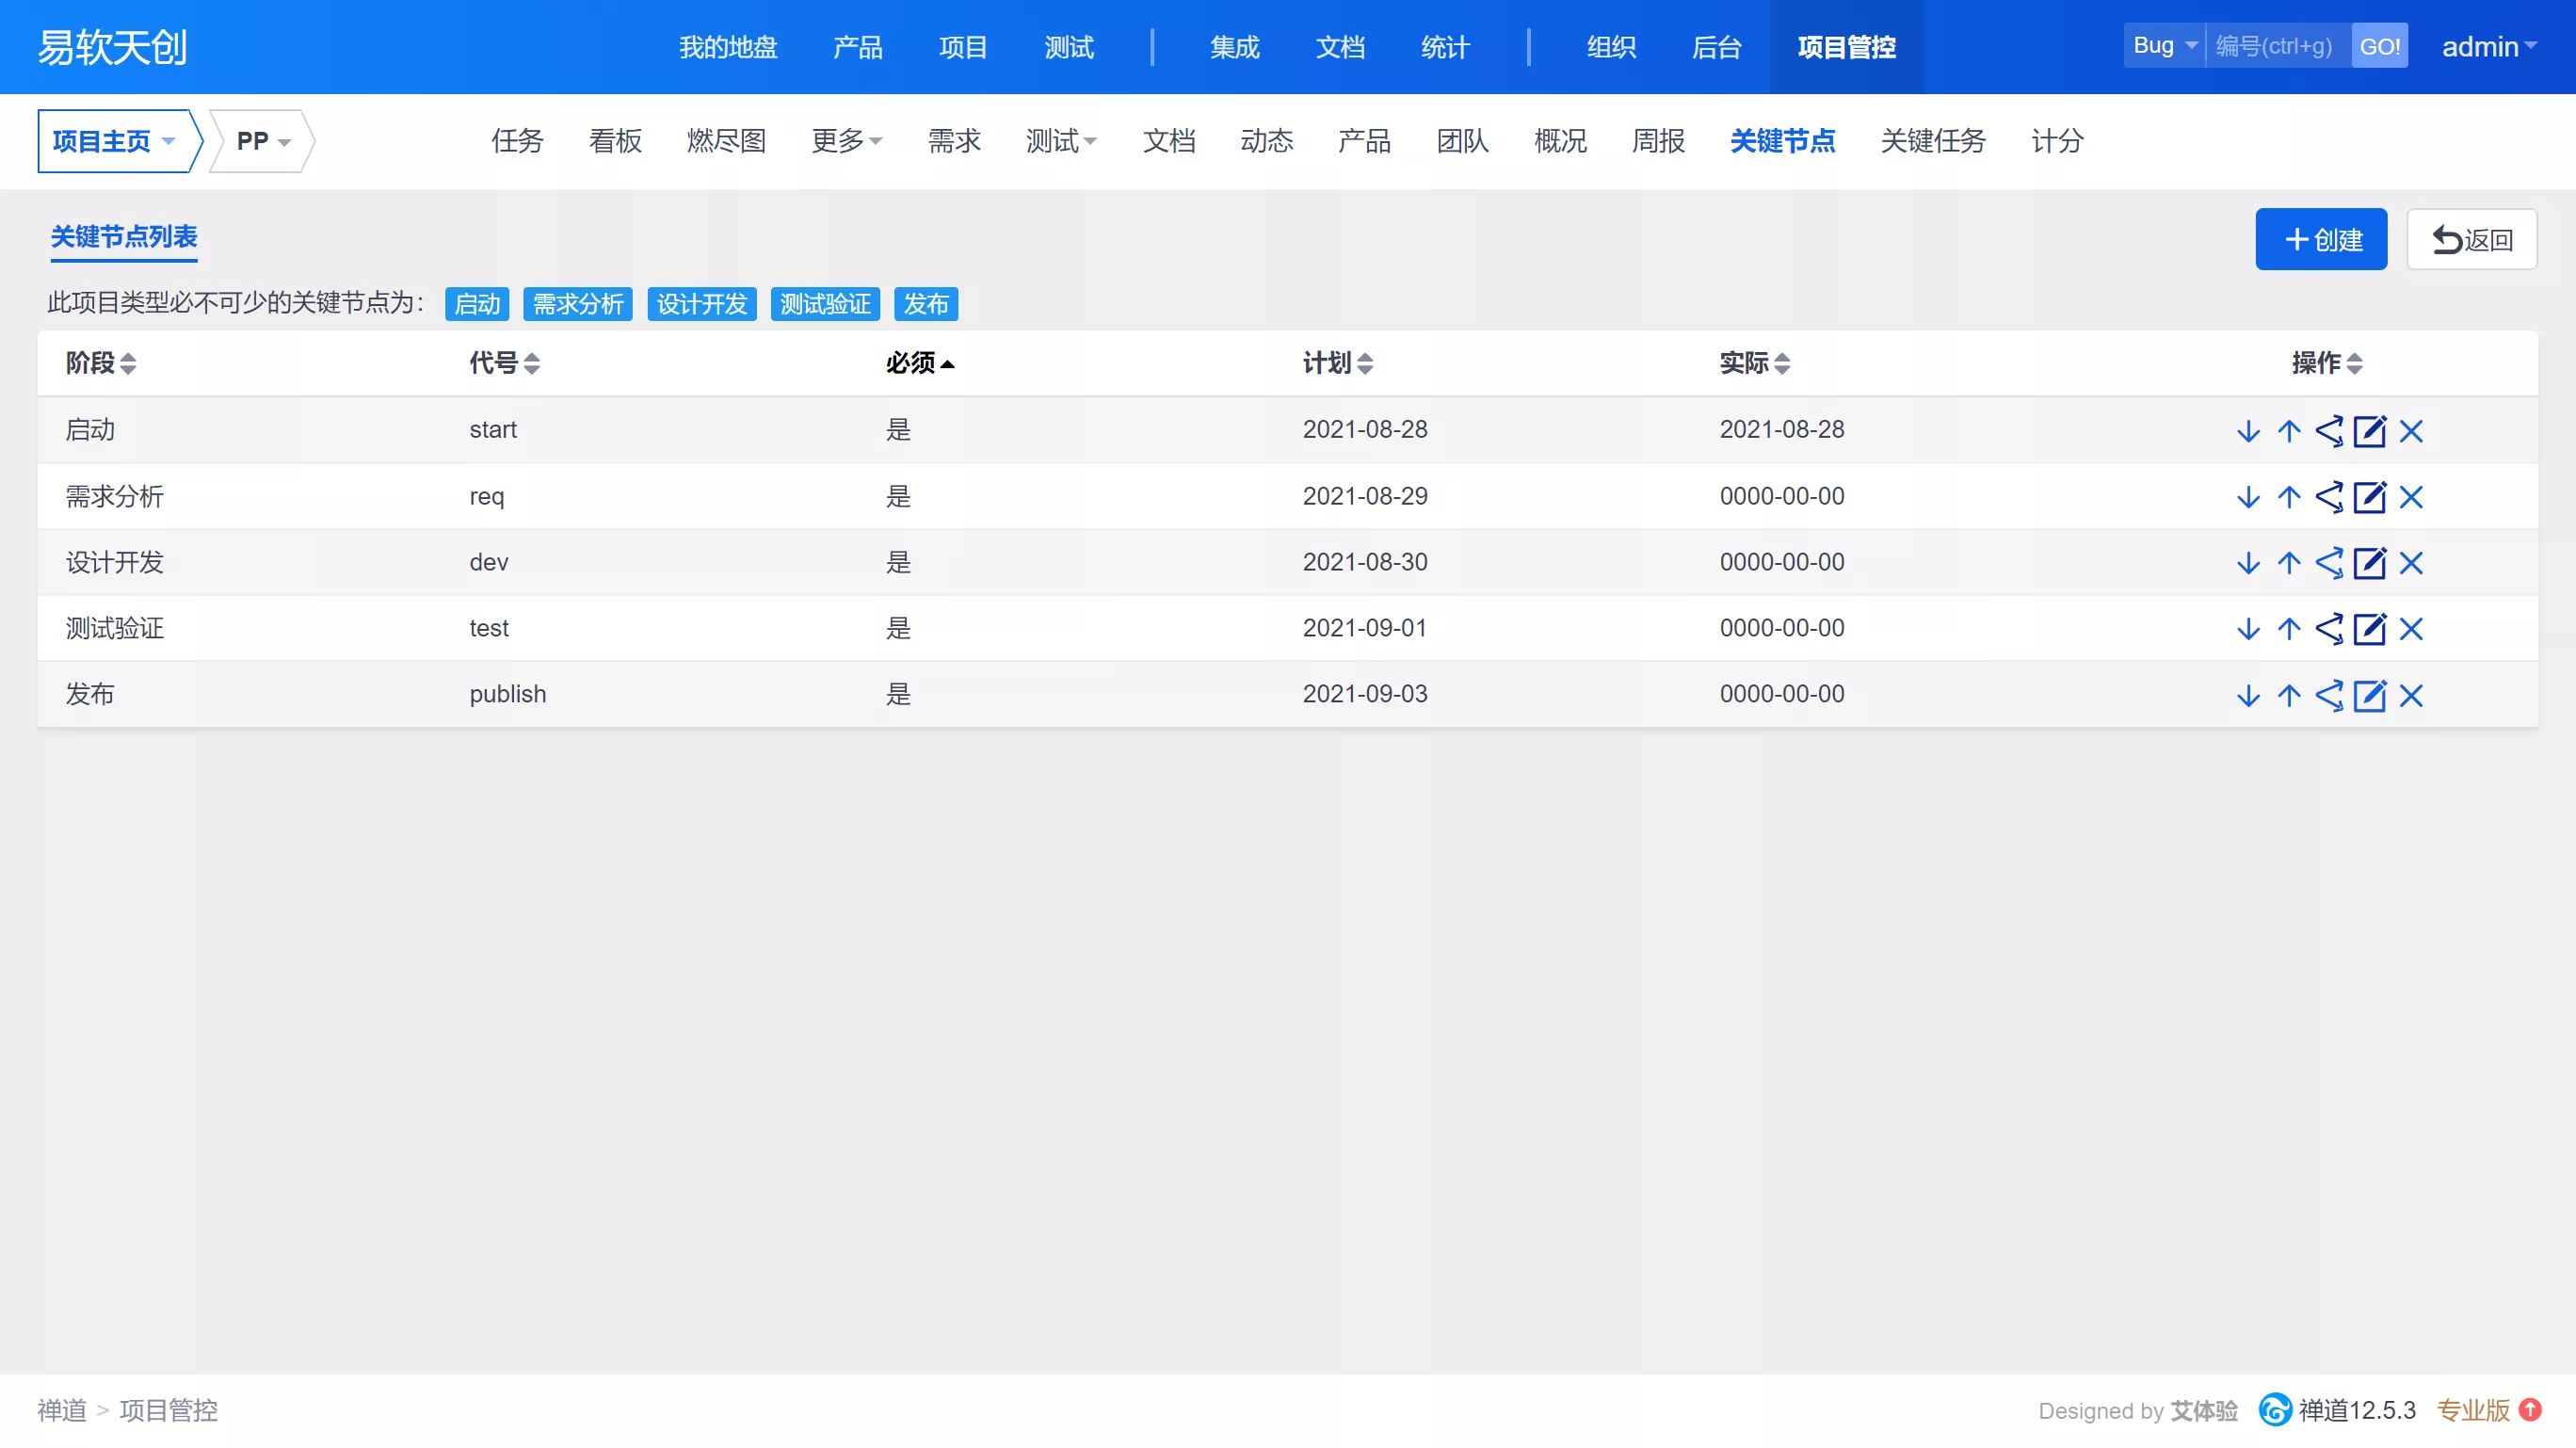
Task: Click delete X icon in 发布 row
Action: coord(2411,695)
